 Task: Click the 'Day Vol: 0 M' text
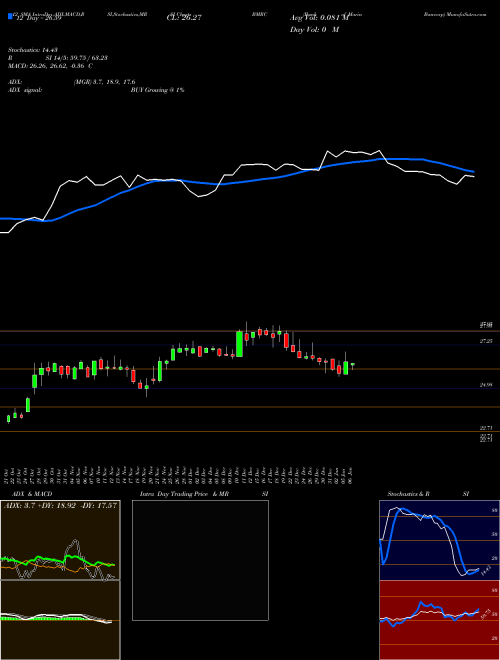[x=314, y=30]
